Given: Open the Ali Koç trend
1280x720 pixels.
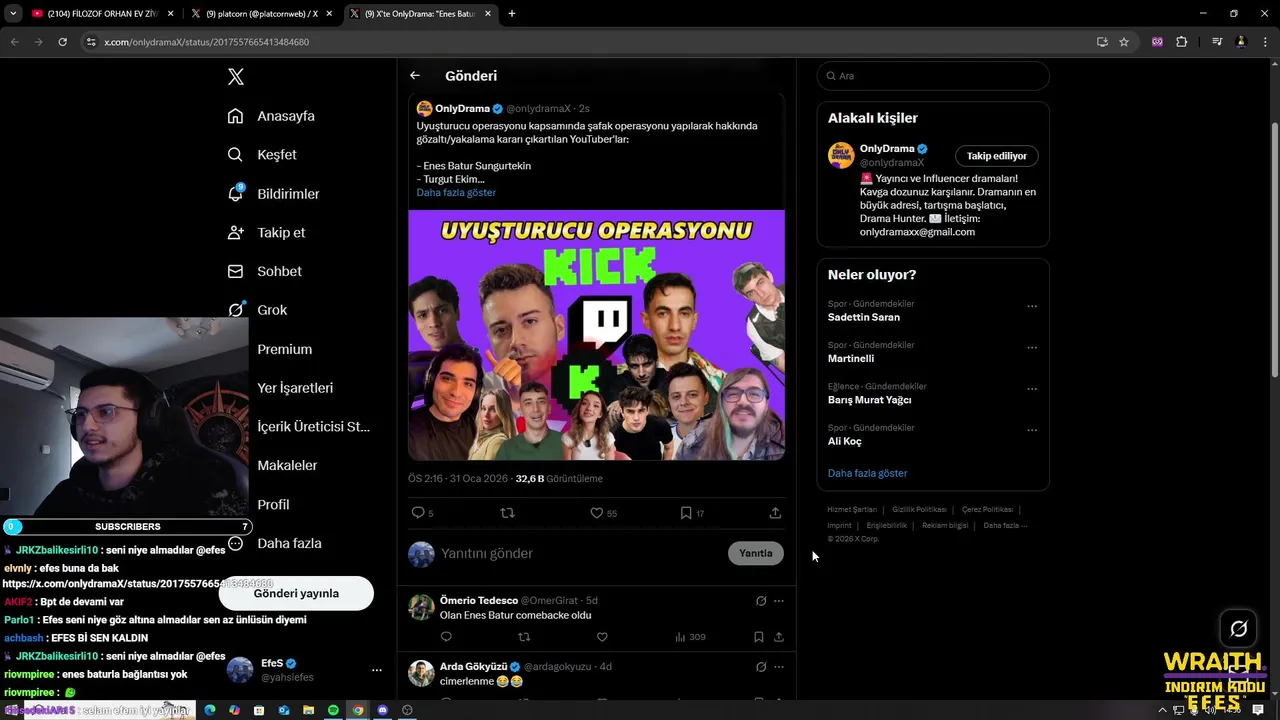Looking at the screenshot, I should (845, 441).
